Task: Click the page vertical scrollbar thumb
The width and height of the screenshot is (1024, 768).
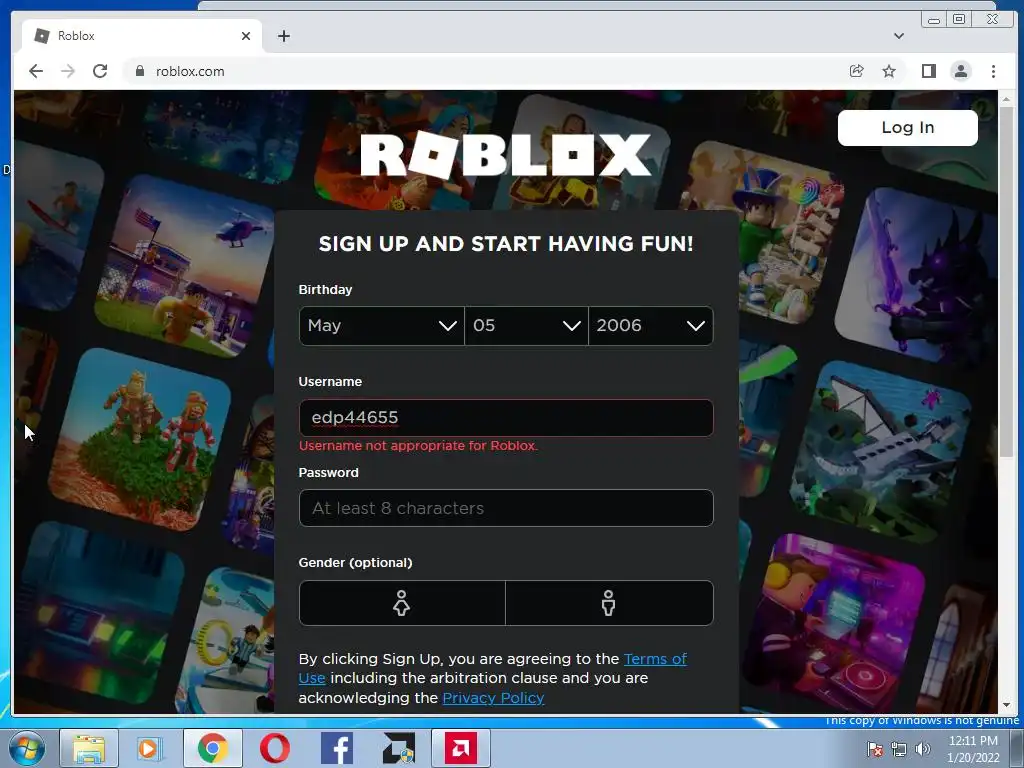Action: point(1006,281)
